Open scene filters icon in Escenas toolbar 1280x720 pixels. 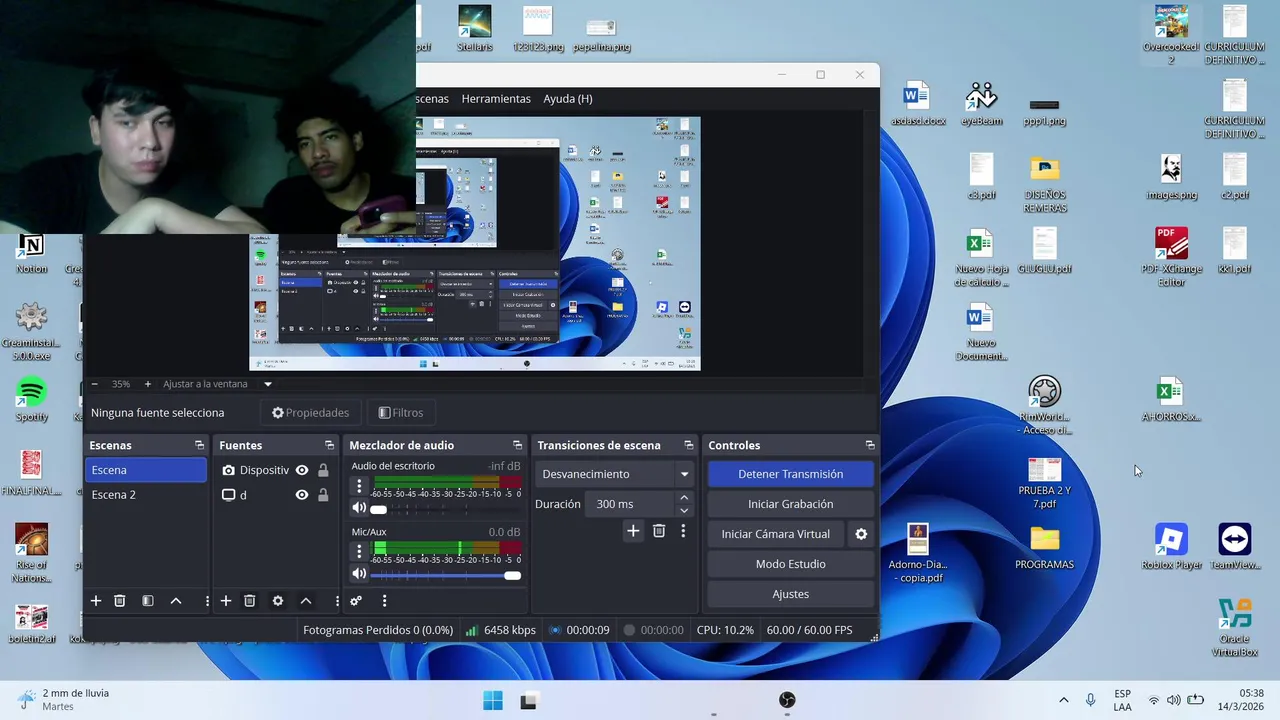point(148,601)
